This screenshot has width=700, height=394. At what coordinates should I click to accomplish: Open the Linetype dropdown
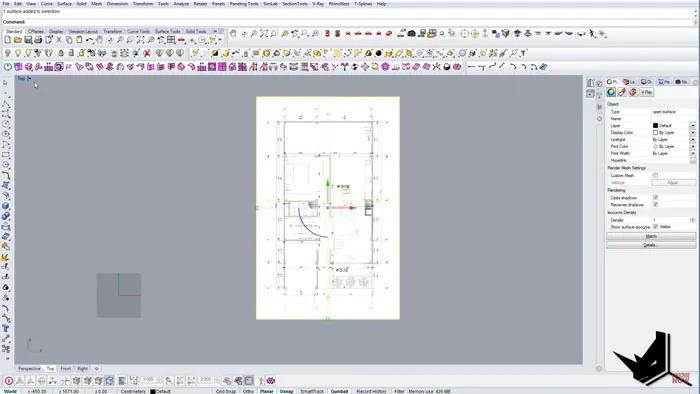pyautogui.click(x=692, y=140)
